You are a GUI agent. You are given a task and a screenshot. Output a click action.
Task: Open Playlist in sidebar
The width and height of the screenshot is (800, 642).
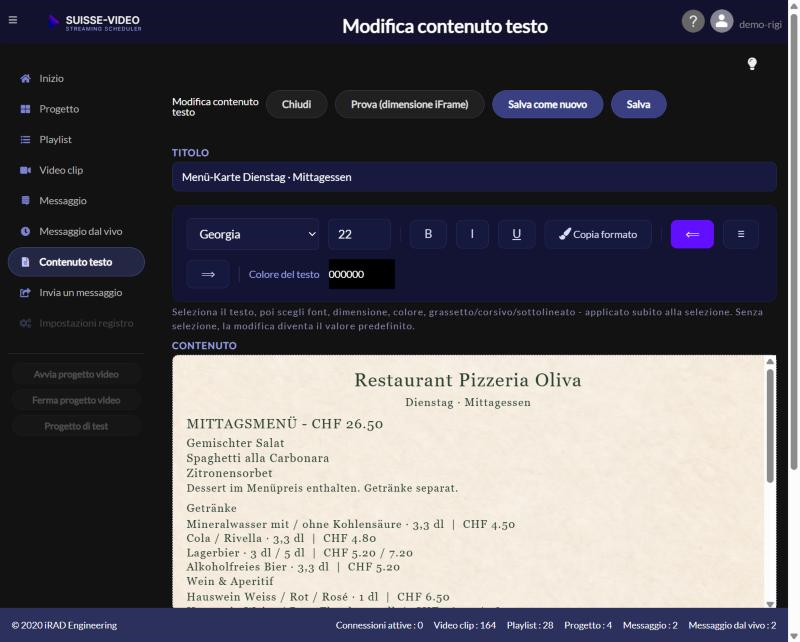[x=55, y=140]
